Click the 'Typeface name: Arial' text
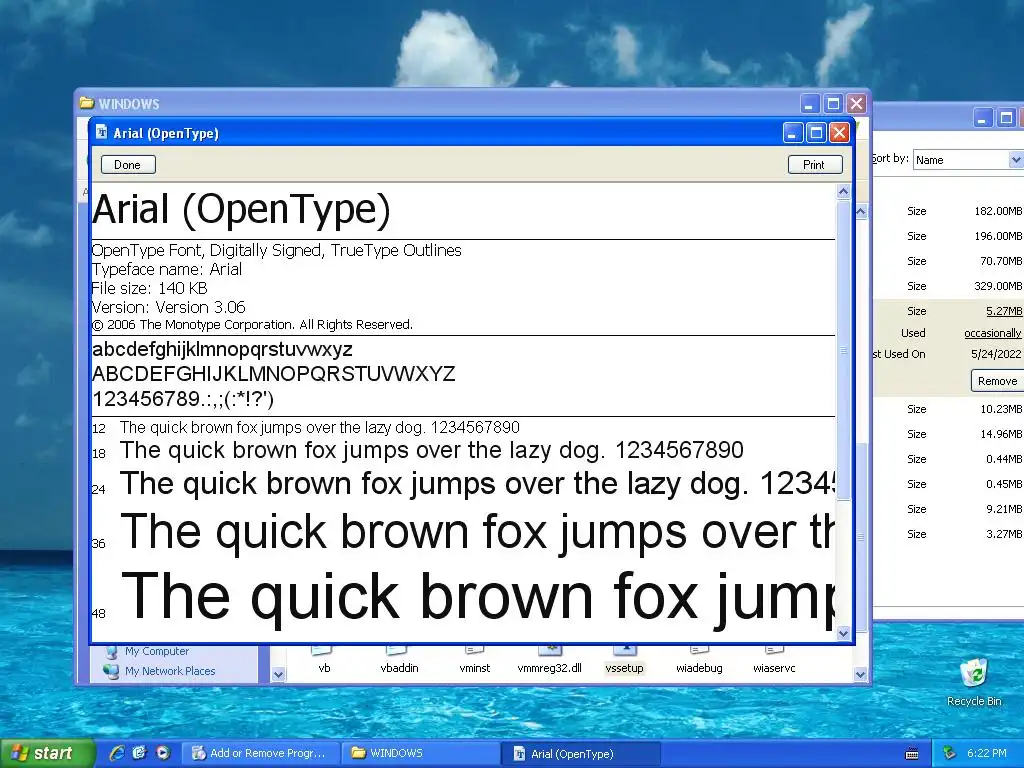 (x=167, y=269)
